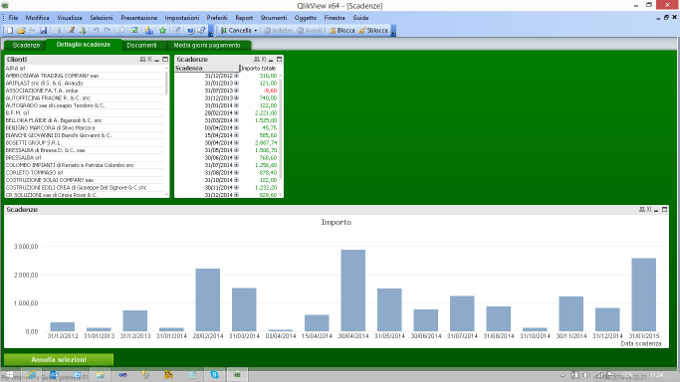
Task: Click the Importo totale column header
Action: (258, 68)
